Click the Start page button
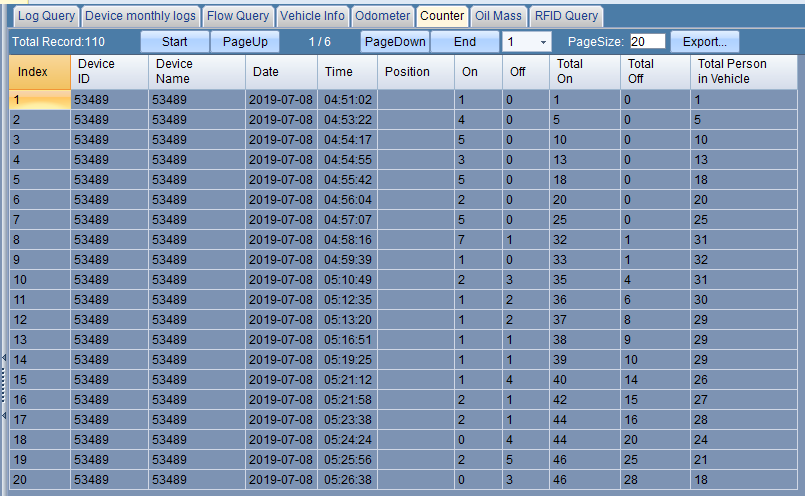This screenshot has width=805, height=496. [174, 42]
